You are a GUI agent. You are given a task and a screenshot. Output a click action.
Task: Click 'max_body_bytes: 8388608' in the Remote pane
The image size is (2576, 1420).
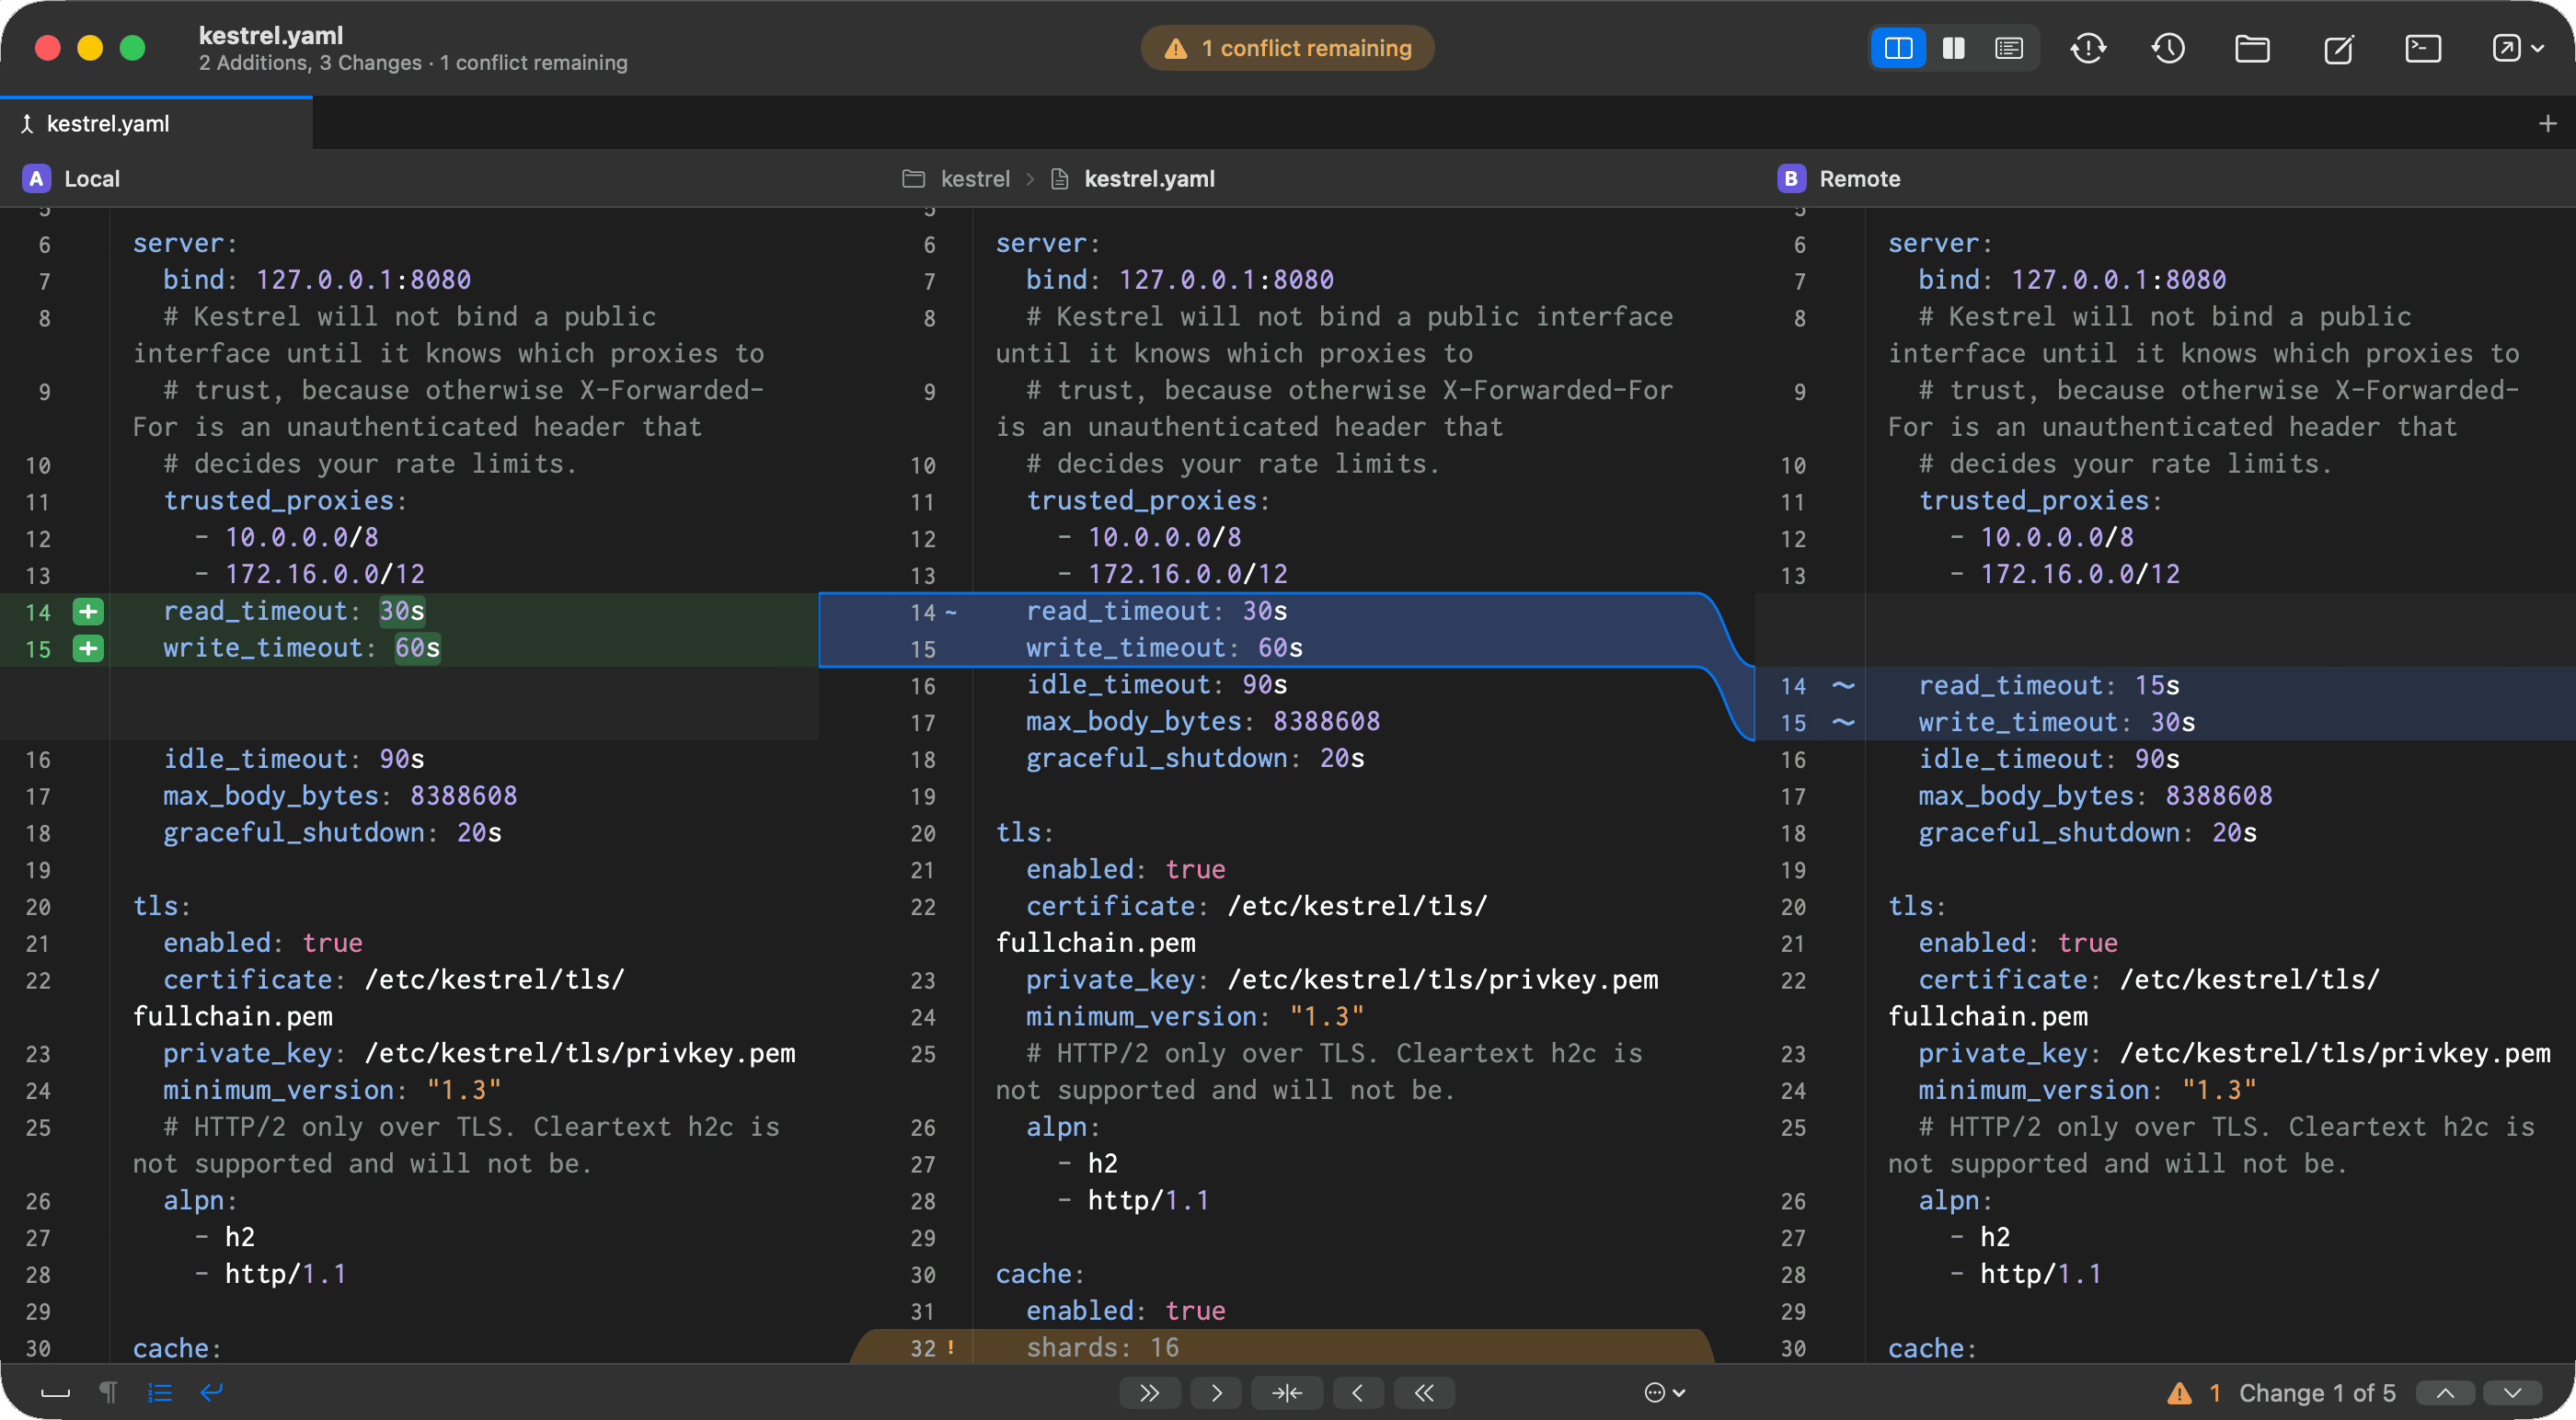[x=2095, y=795]
